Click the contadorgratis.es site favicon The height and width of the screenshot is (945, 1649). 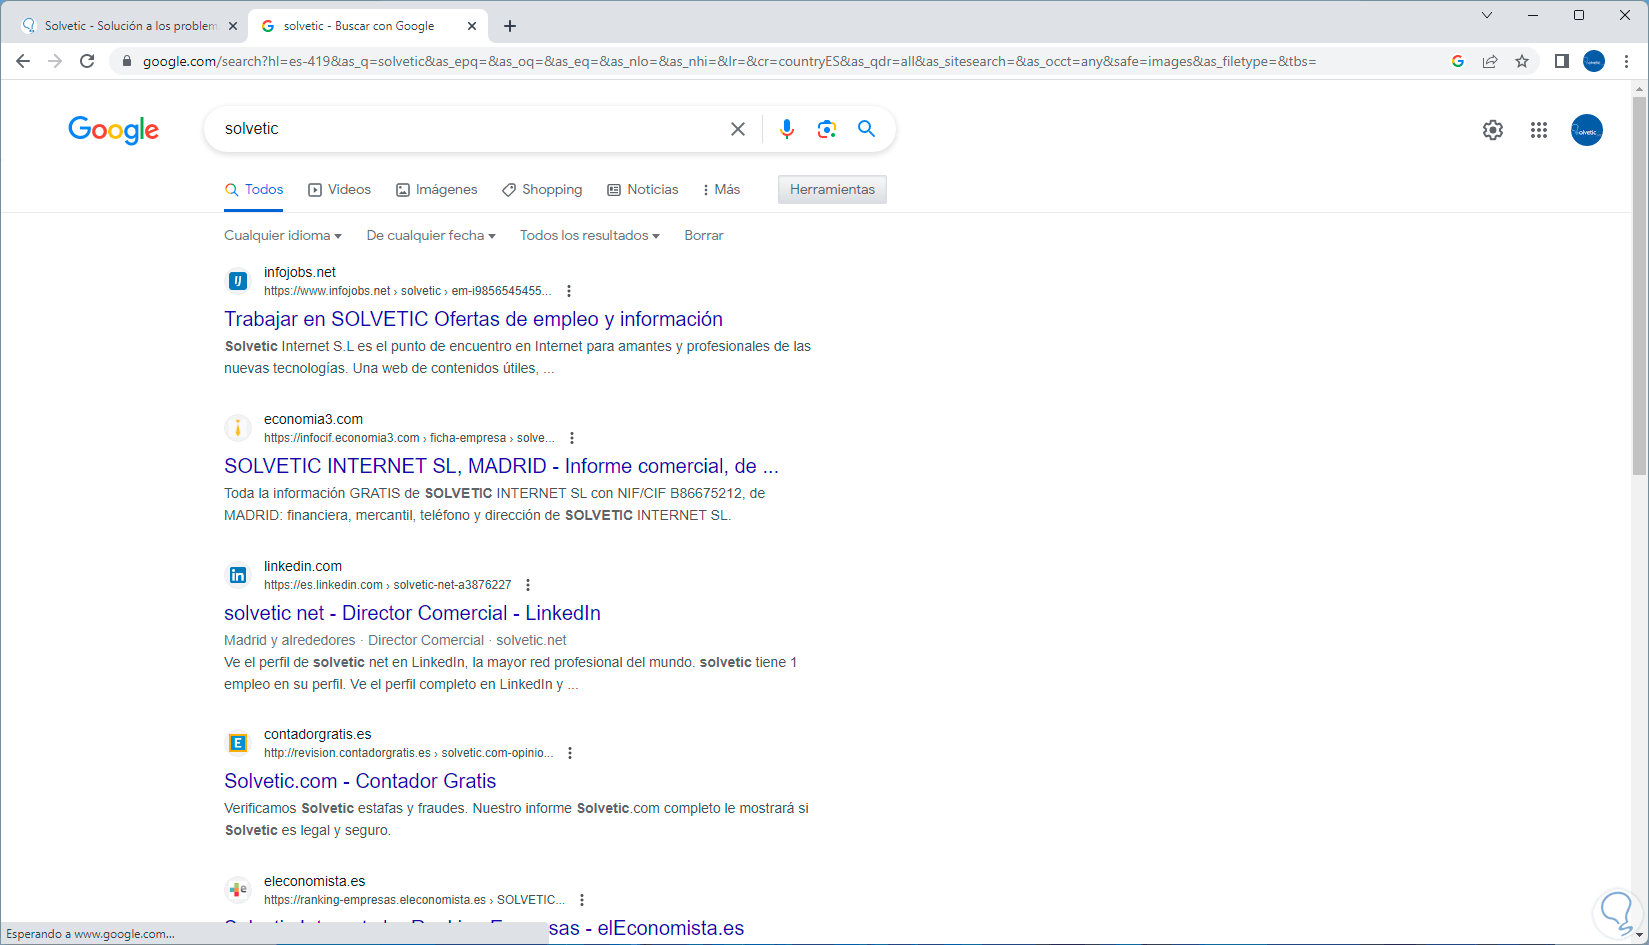click(x=238, y=743)
